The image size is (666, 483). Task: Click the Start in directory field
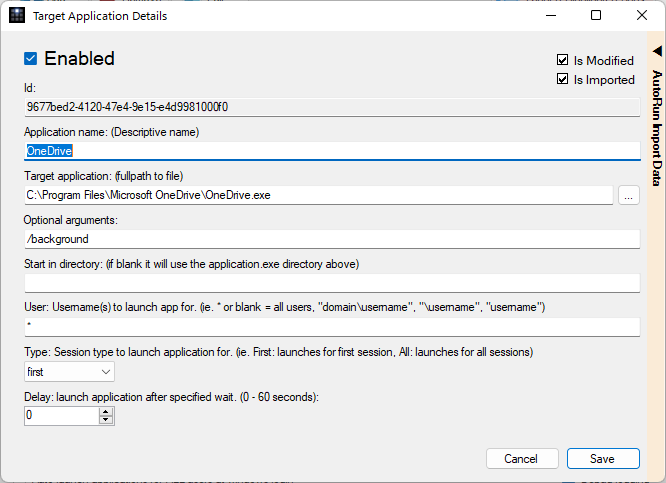[332, 283]
